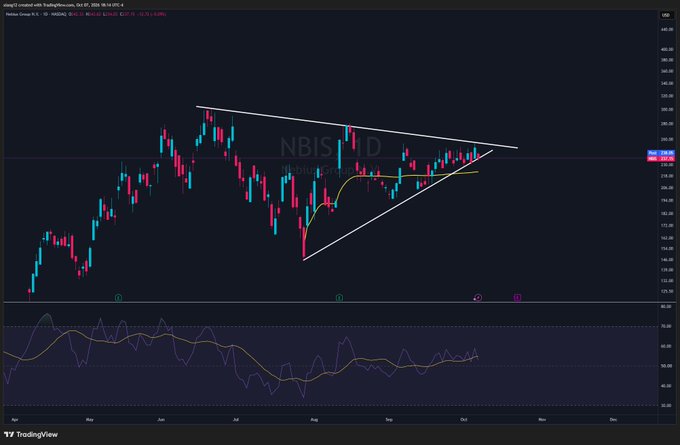The width and height of the screenshot is (680, 445).
Task: Select the yellow RSI smoothing line
Action: 243,351
